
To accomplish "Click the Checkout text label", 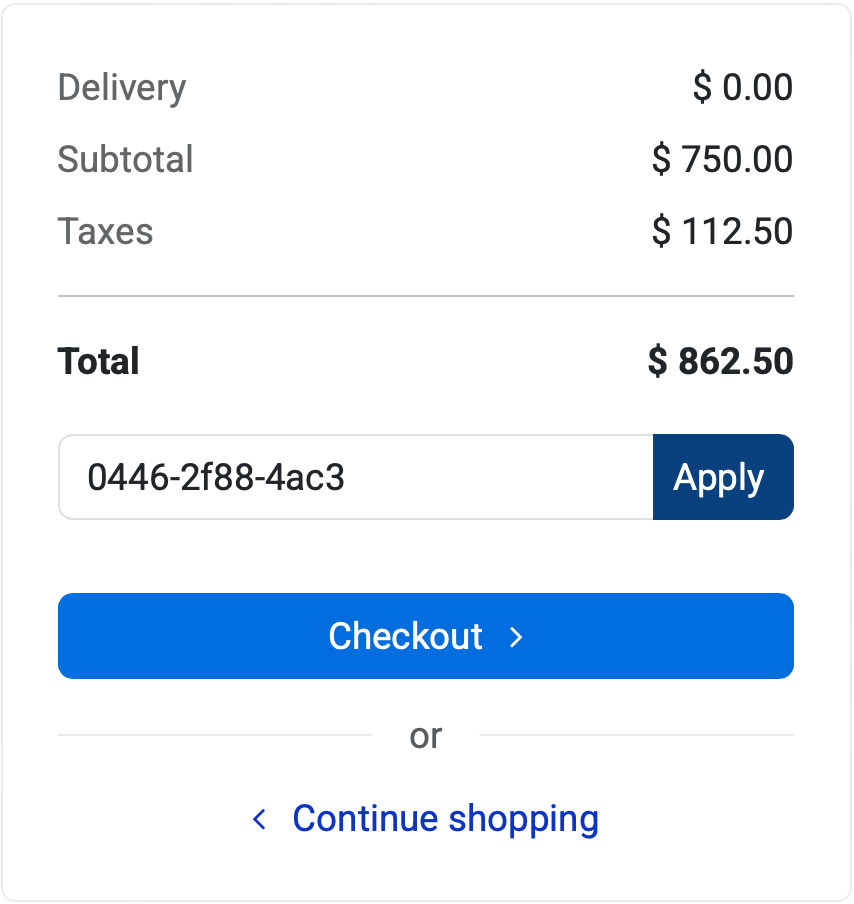I will pyautogui.click(x=404, y=636).
